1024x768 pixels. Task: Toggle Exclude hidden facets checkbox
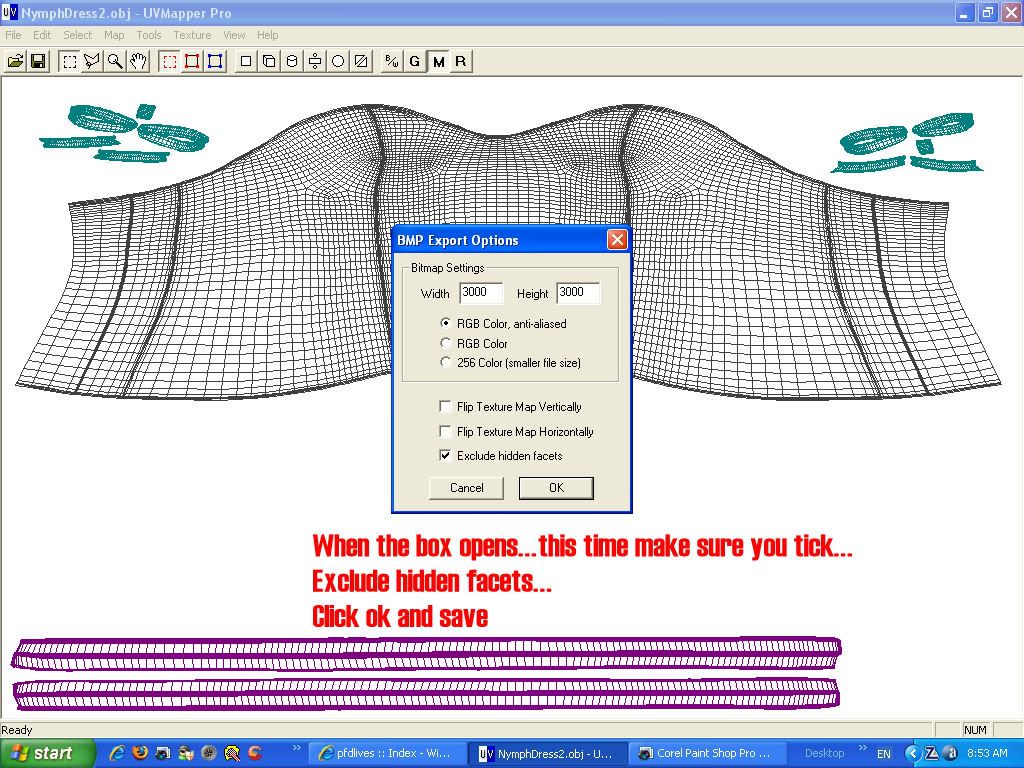coord(446,456)
